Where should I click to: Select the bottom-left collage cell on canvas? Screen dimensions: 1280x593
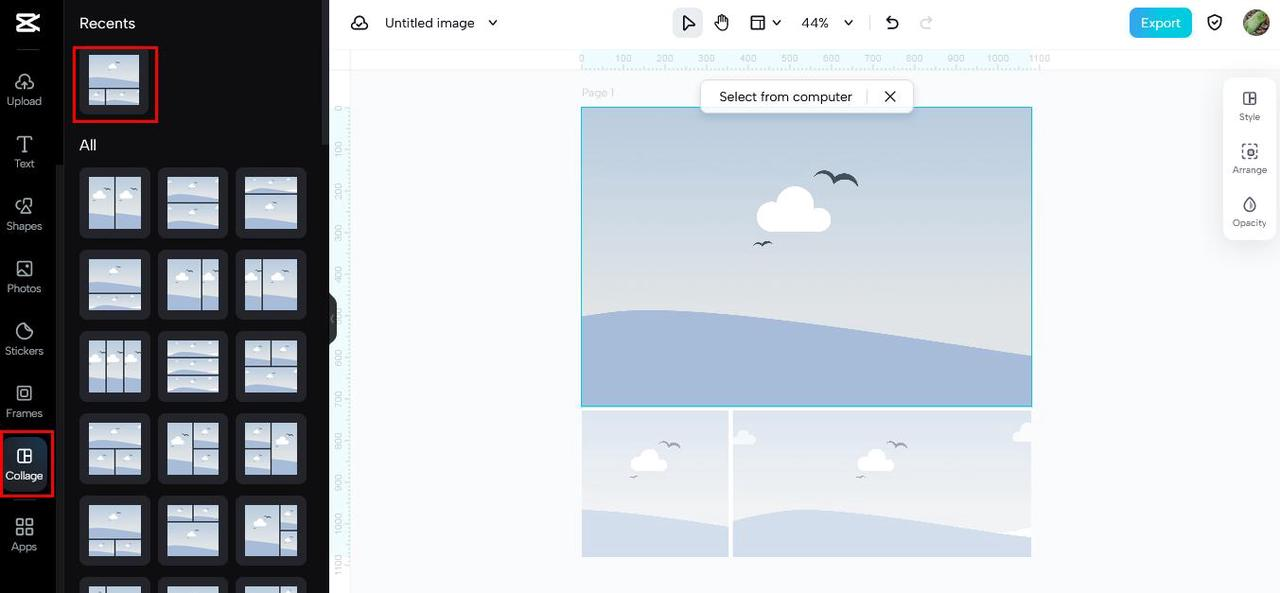point(655,483)
